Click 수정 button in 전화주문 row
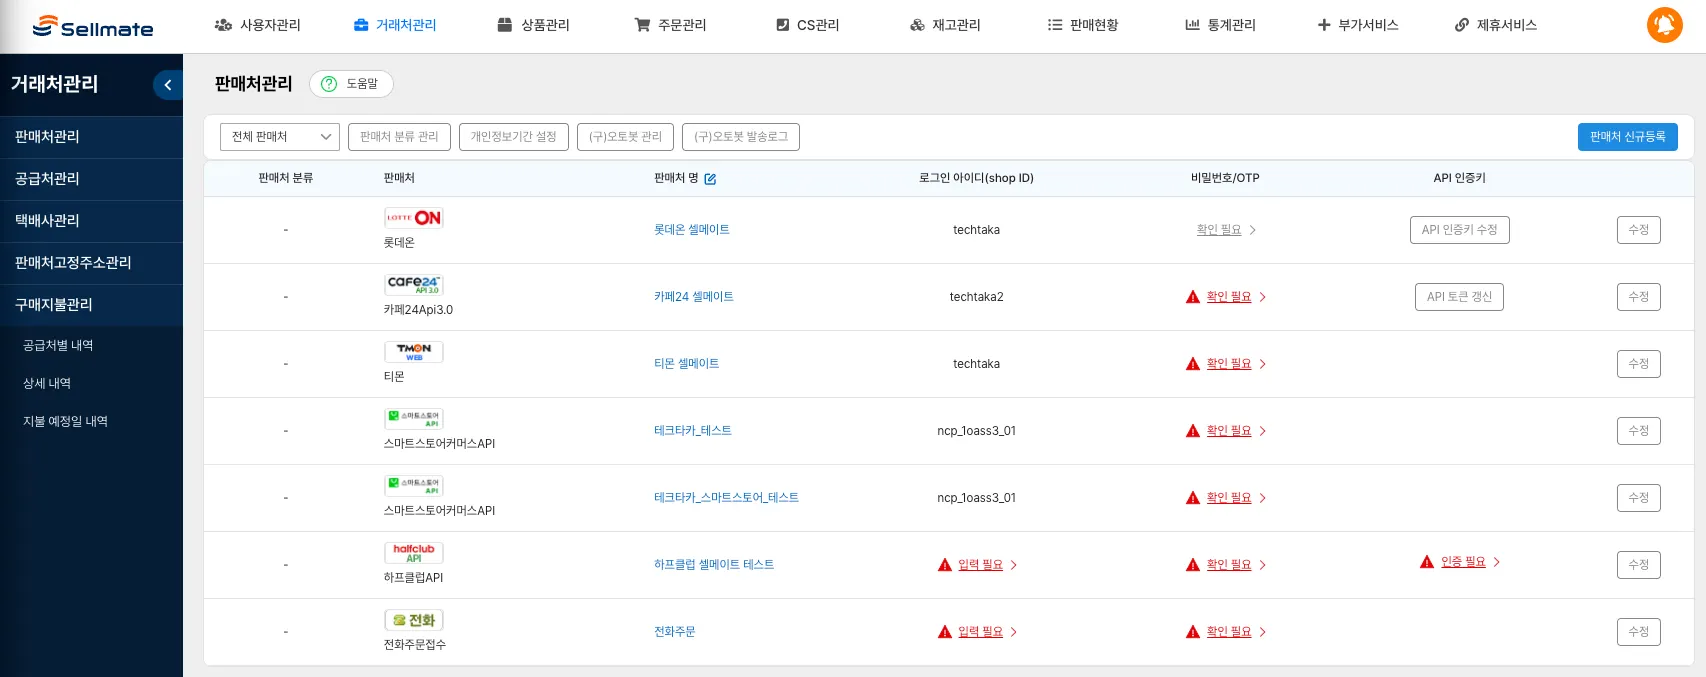 (1638, 632)
